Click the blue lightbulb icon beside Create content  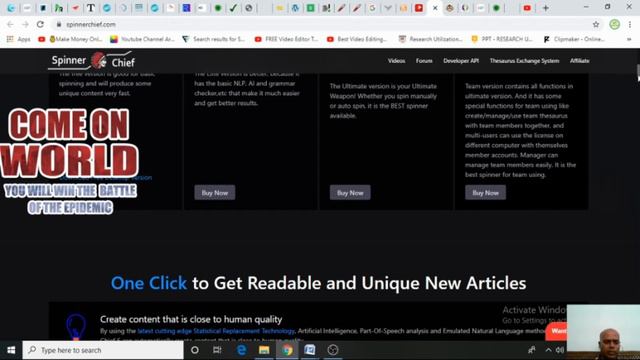coord(76,327)
